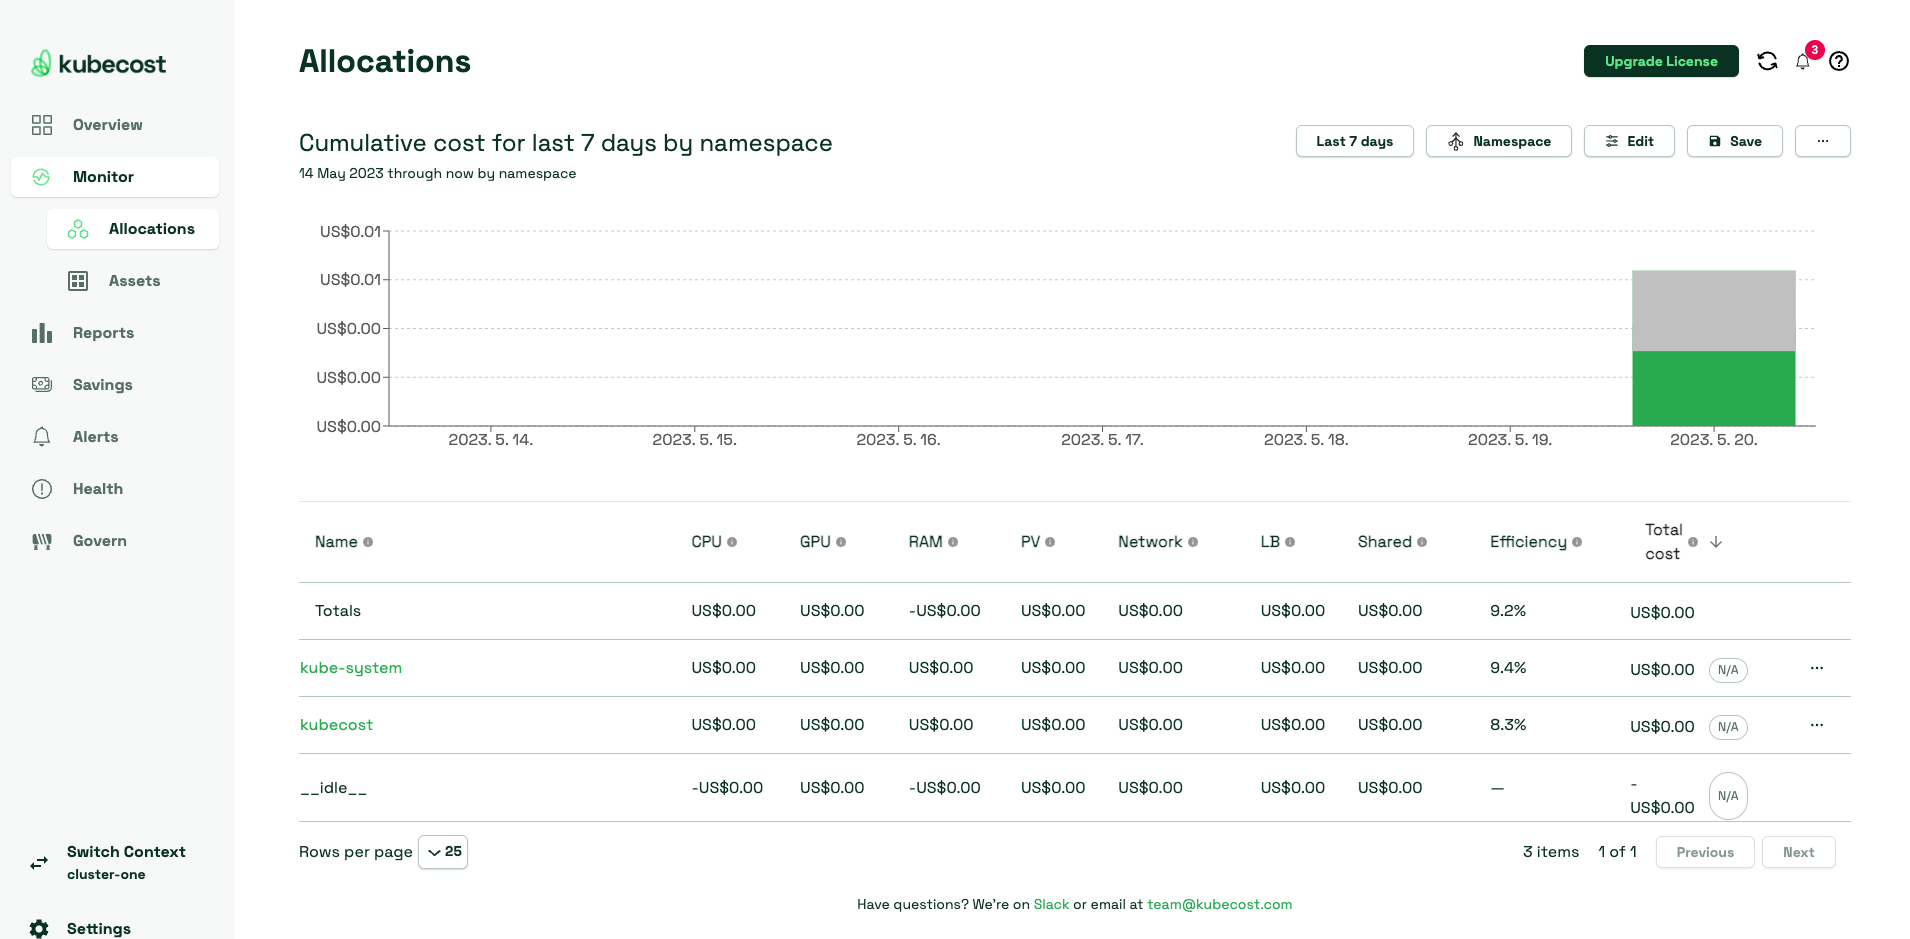The width and height of the screenshot is (1910, 939).
Task: Select the Monitor menu item
Action: (x=115, y=177)
